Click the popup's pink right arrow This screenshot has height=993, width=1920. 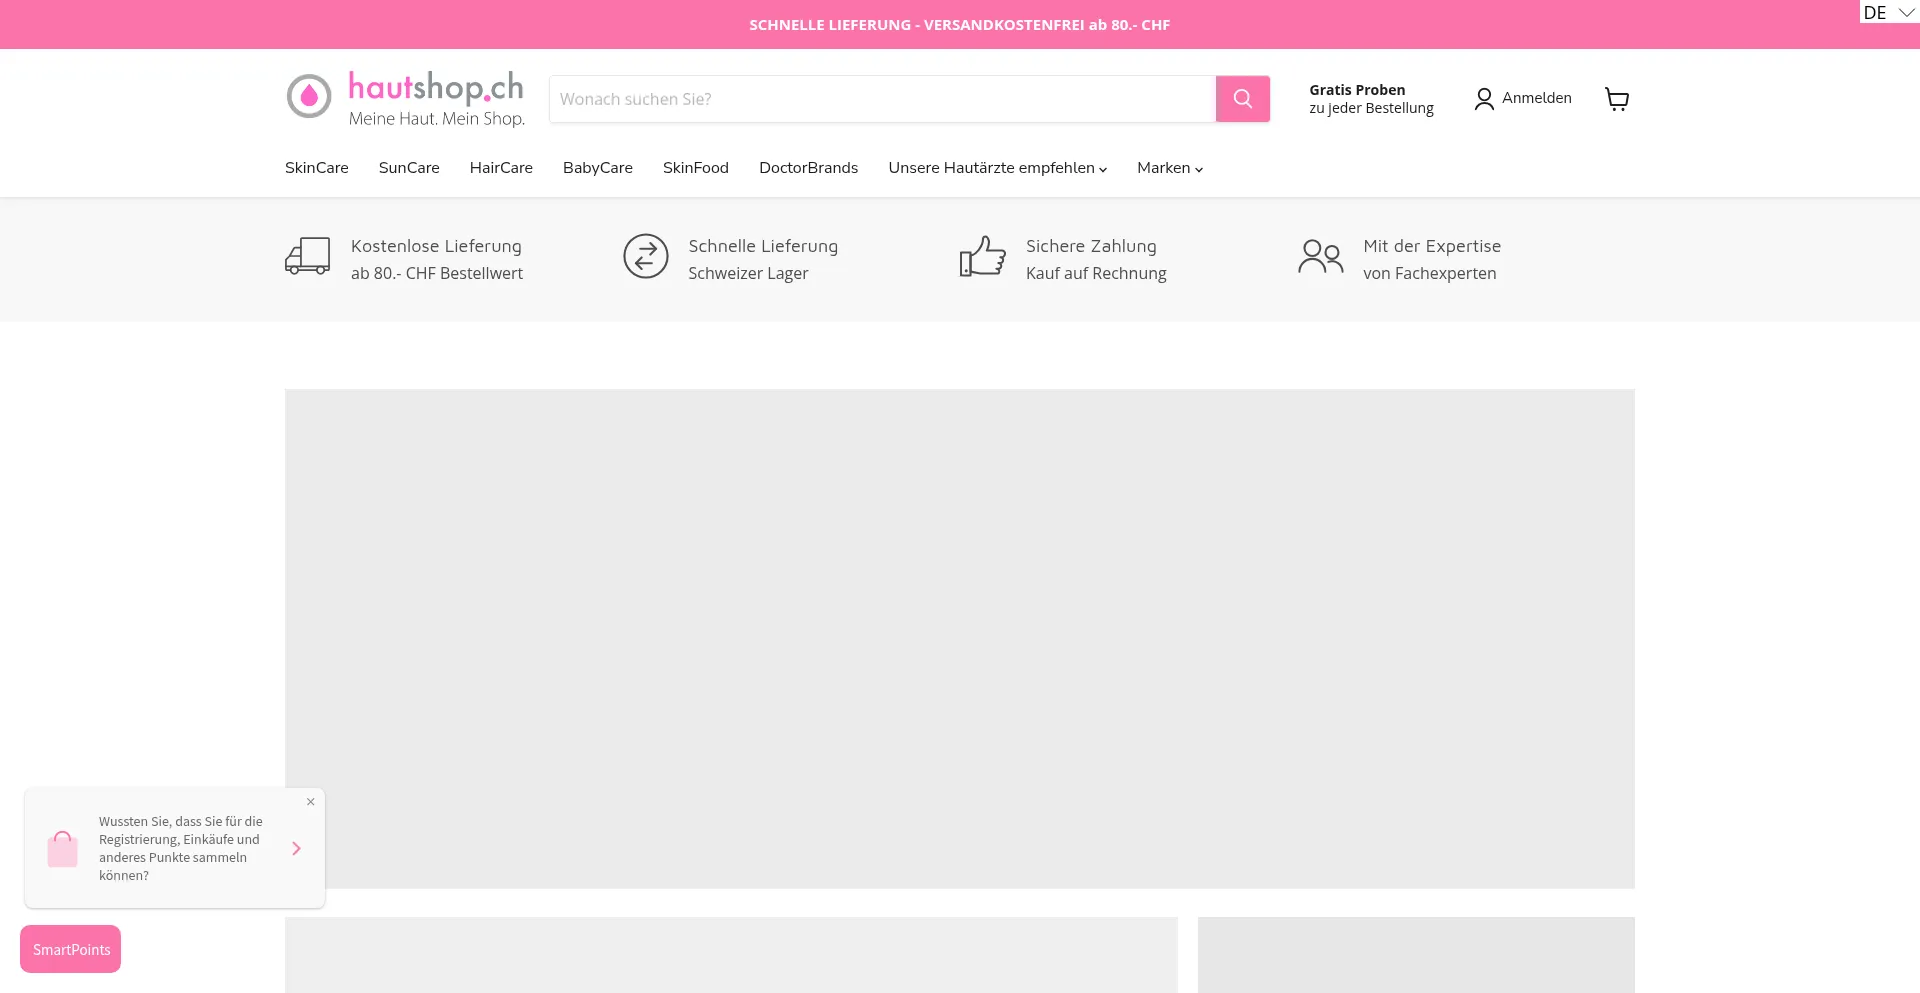(296, 848)
